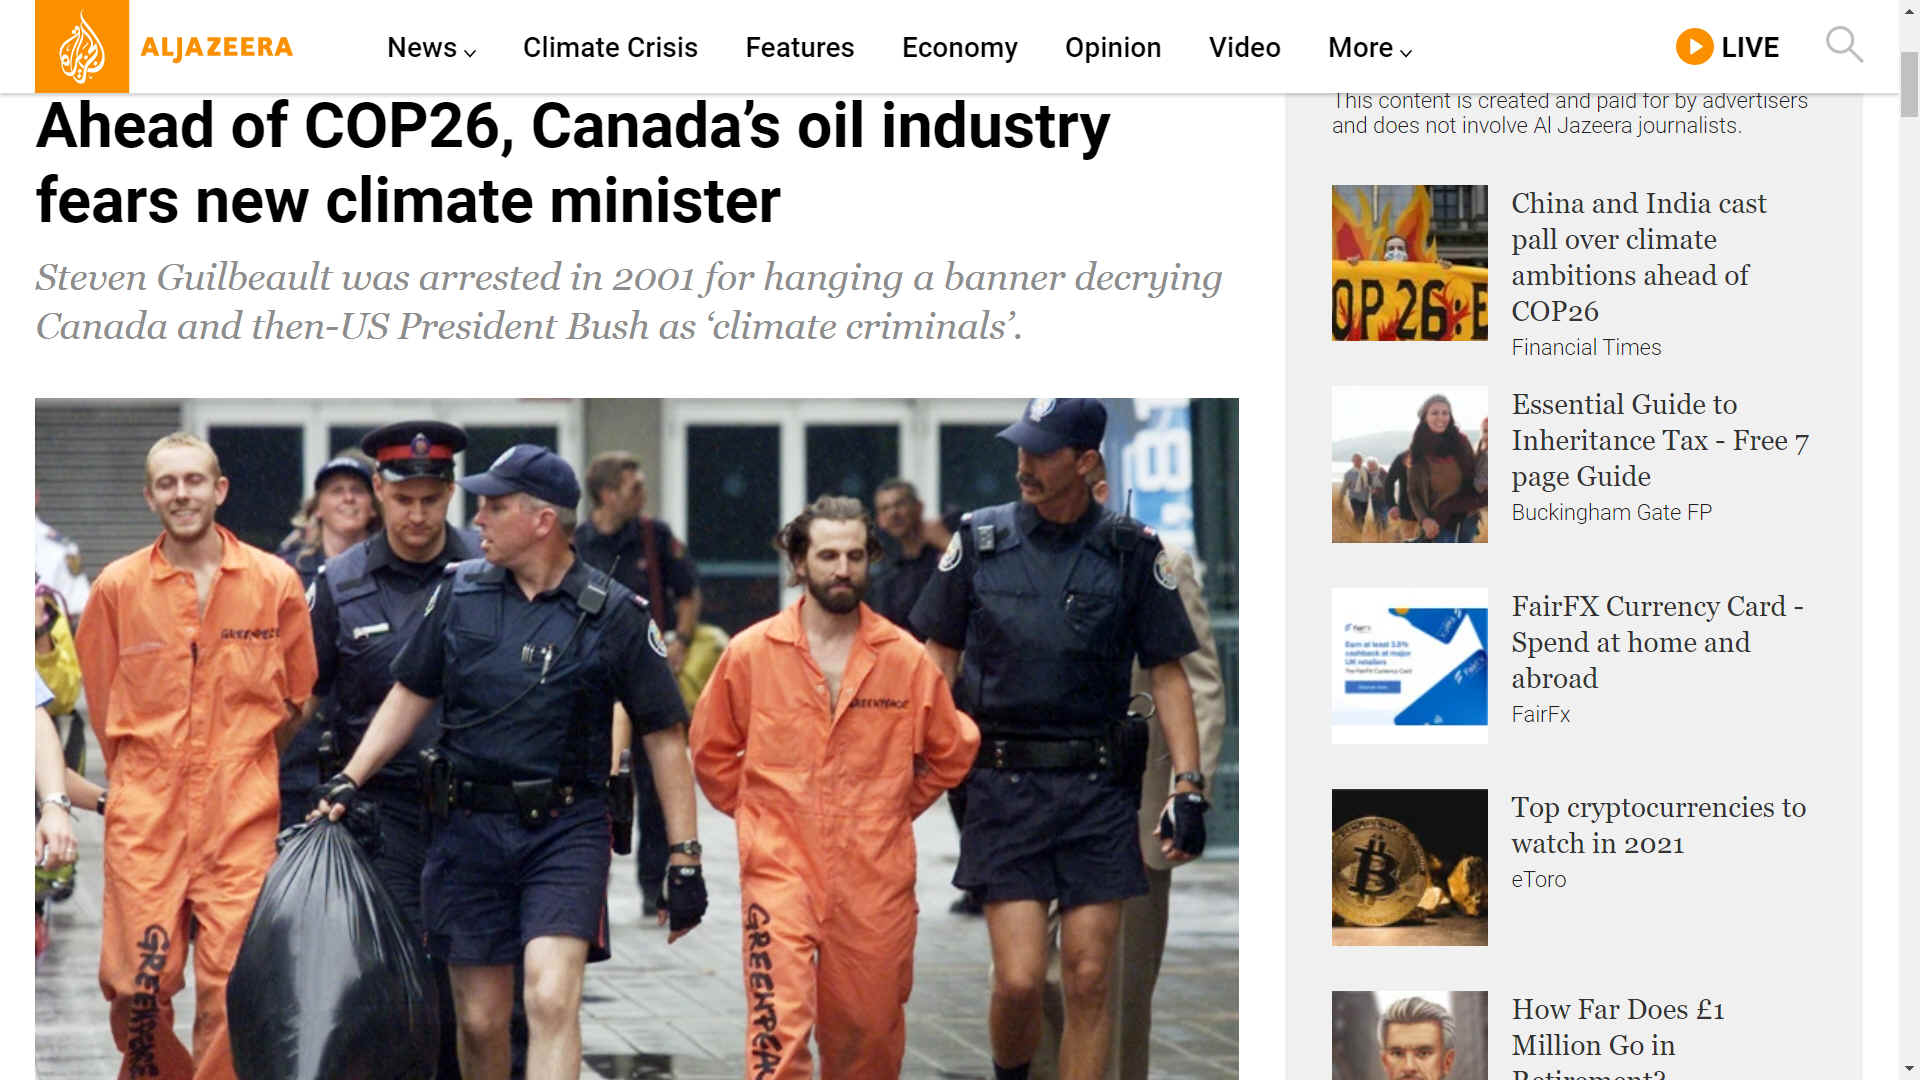Open the Economy menu item

959,48
